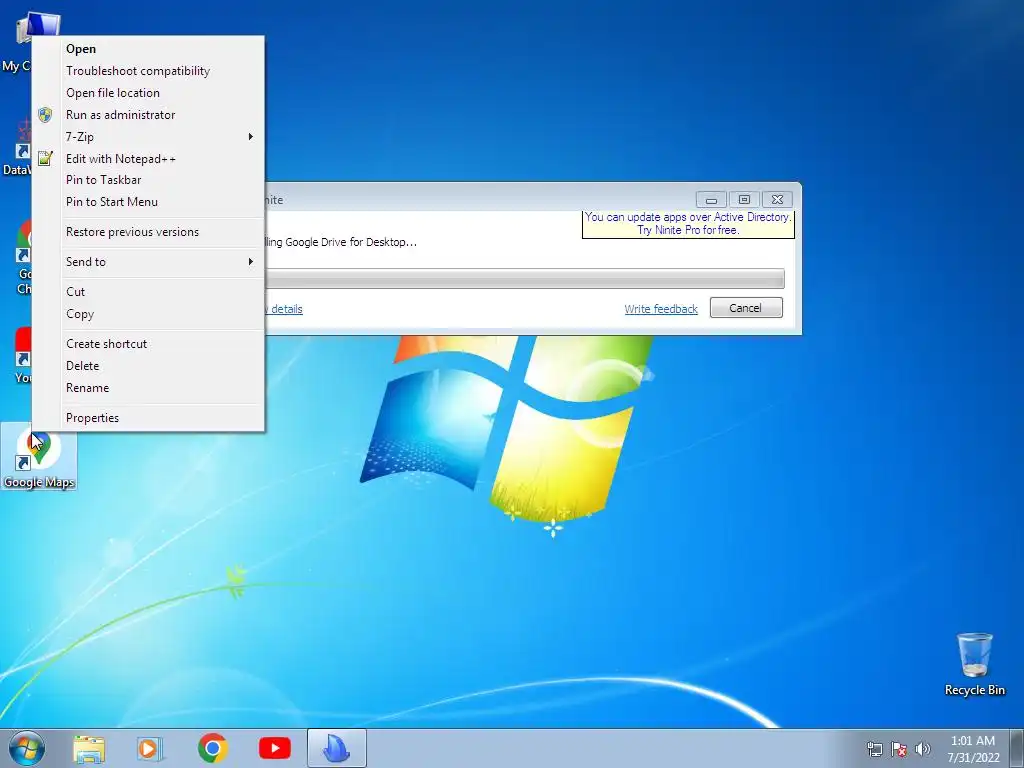Choose Delete from the context menu
1024x768 pixels.
[x=148, y=366]
